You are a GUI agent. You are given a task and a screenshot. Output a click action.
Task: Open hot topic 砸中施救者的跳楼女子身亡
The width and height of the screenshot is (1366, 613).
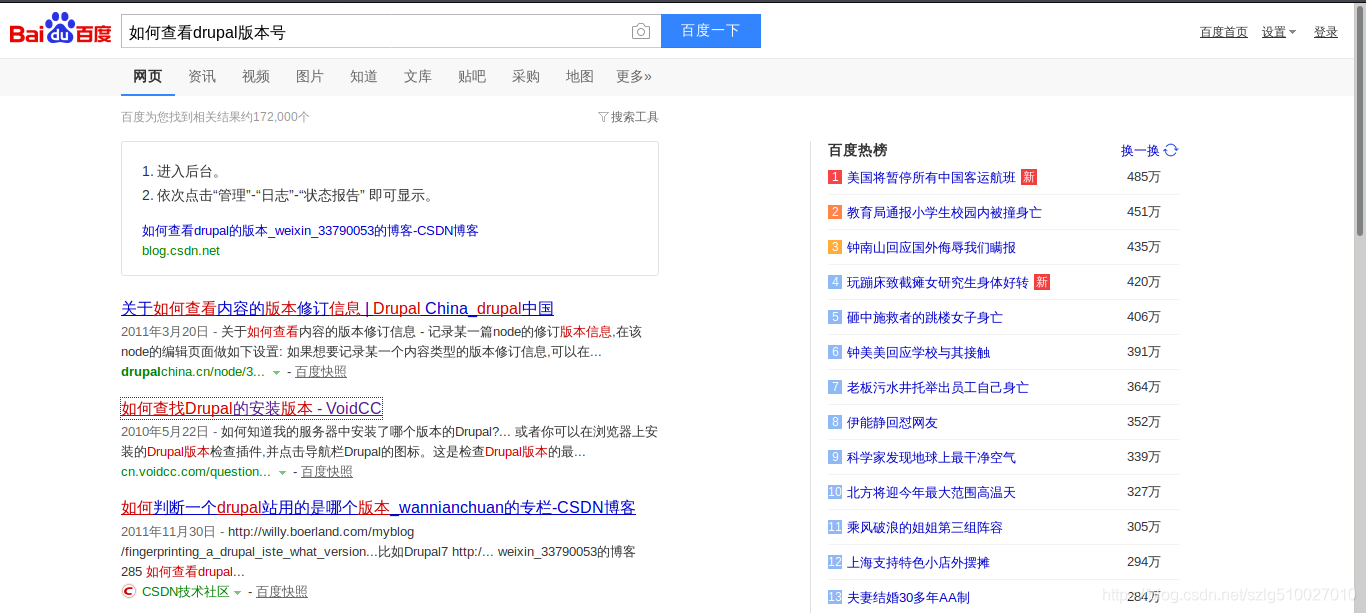coord(925,317)
